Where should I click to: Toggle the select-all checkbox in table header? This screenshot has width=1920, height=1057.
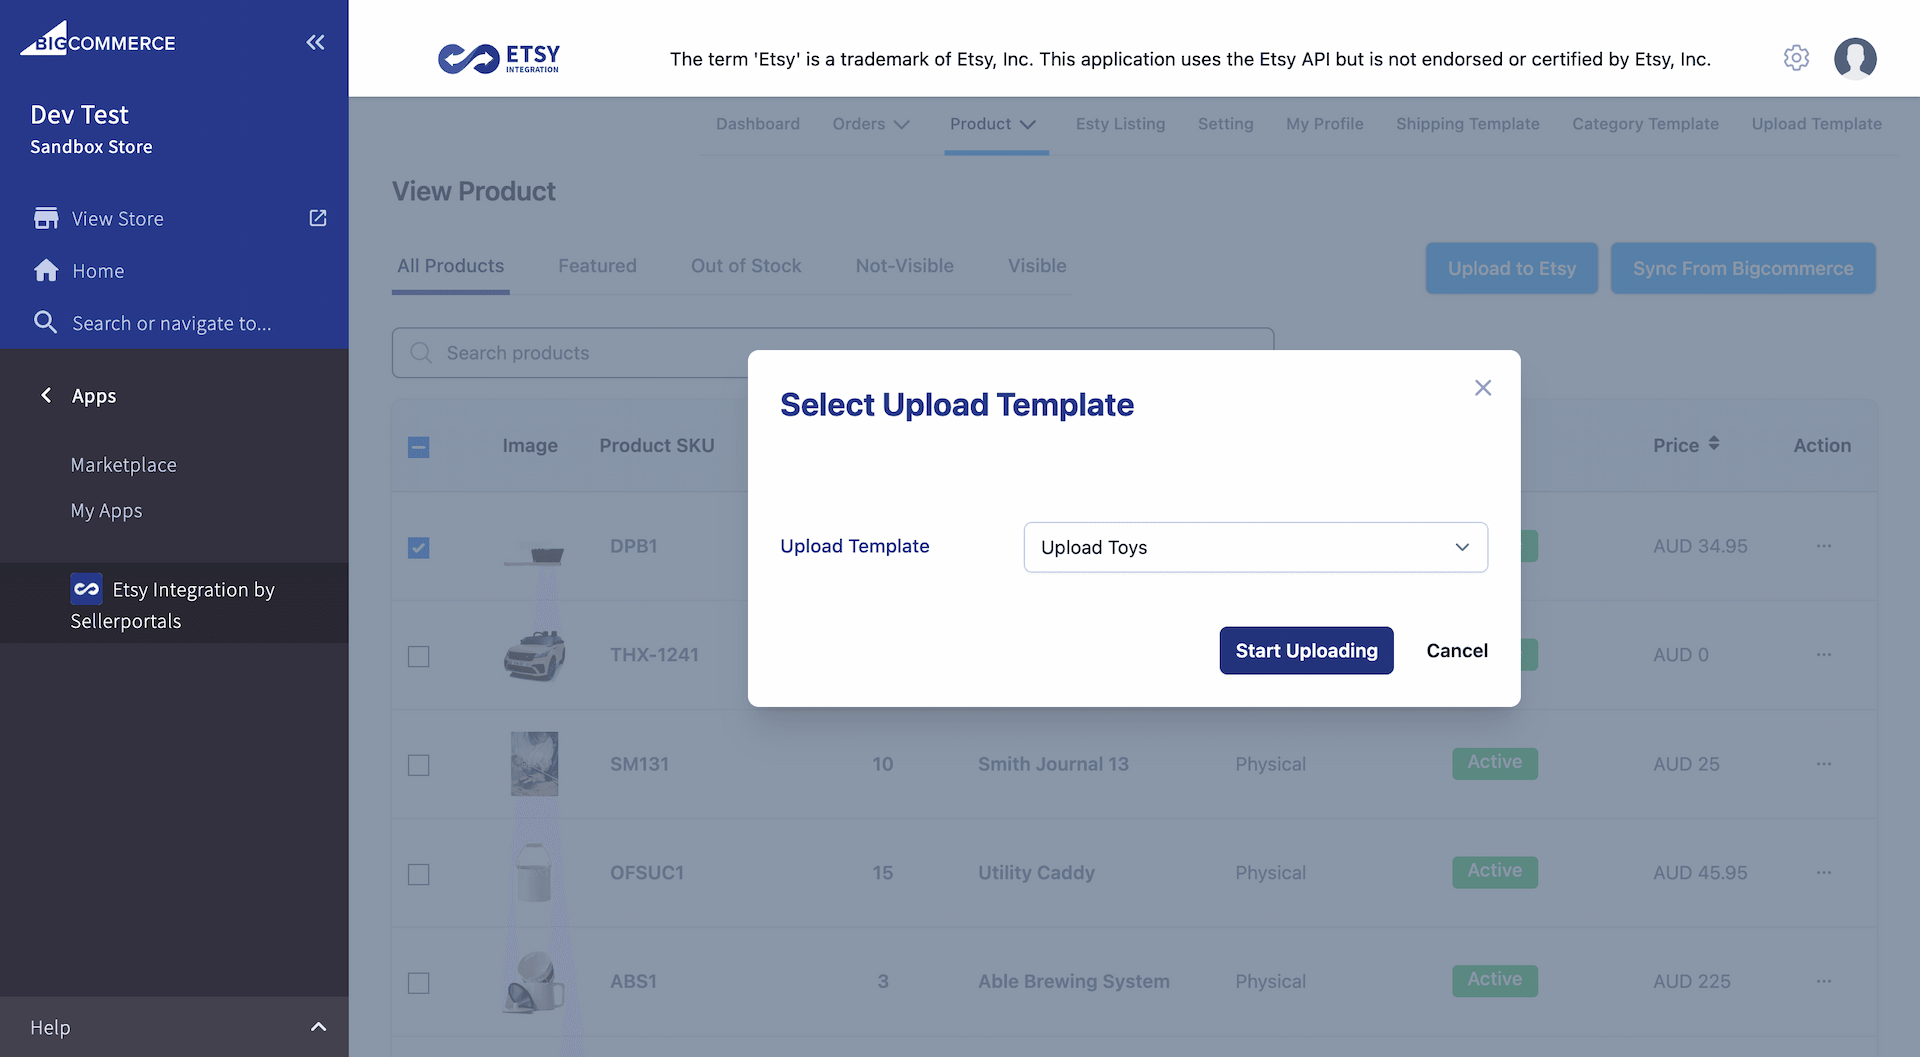click(x=419, y=447)
